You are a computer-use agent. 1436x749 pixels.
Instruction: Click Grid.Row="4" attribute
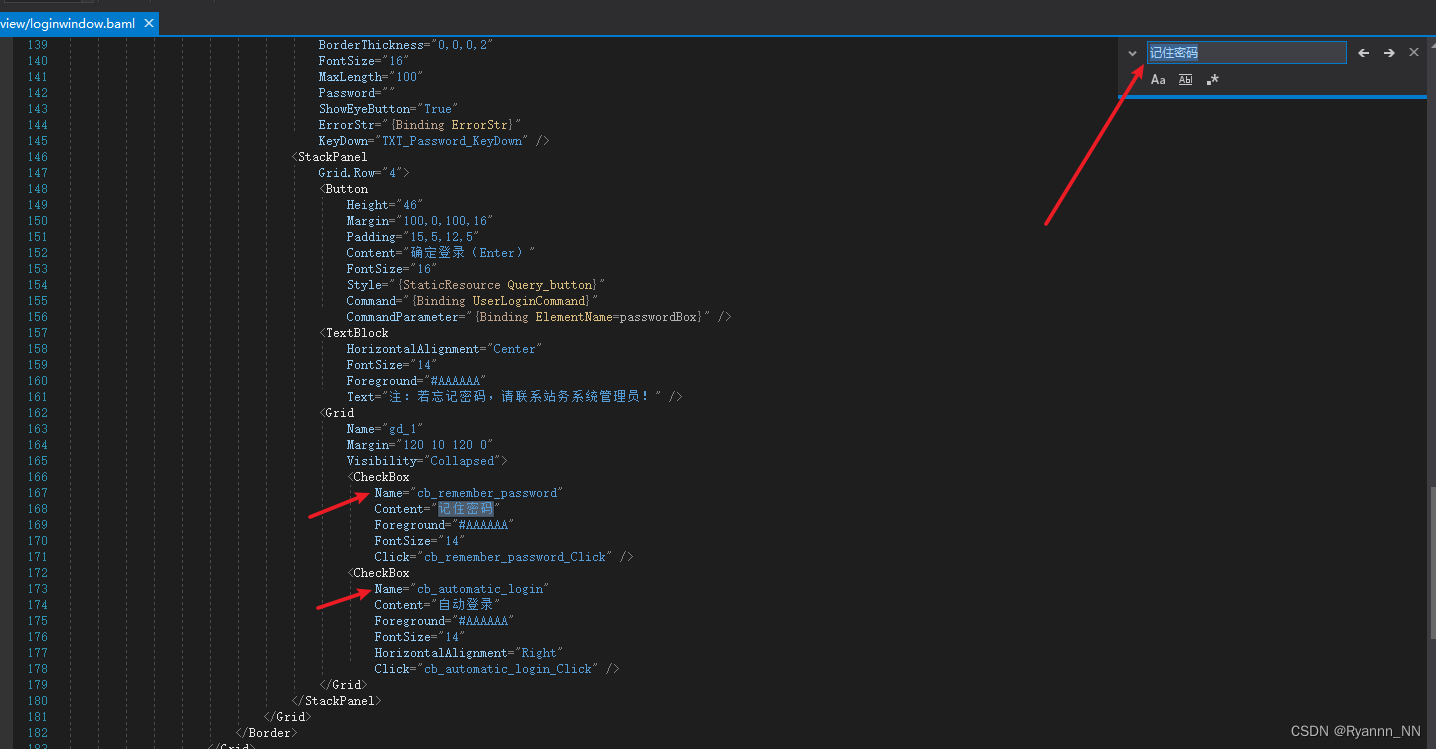pyautogui.click(x=364, y=173)
